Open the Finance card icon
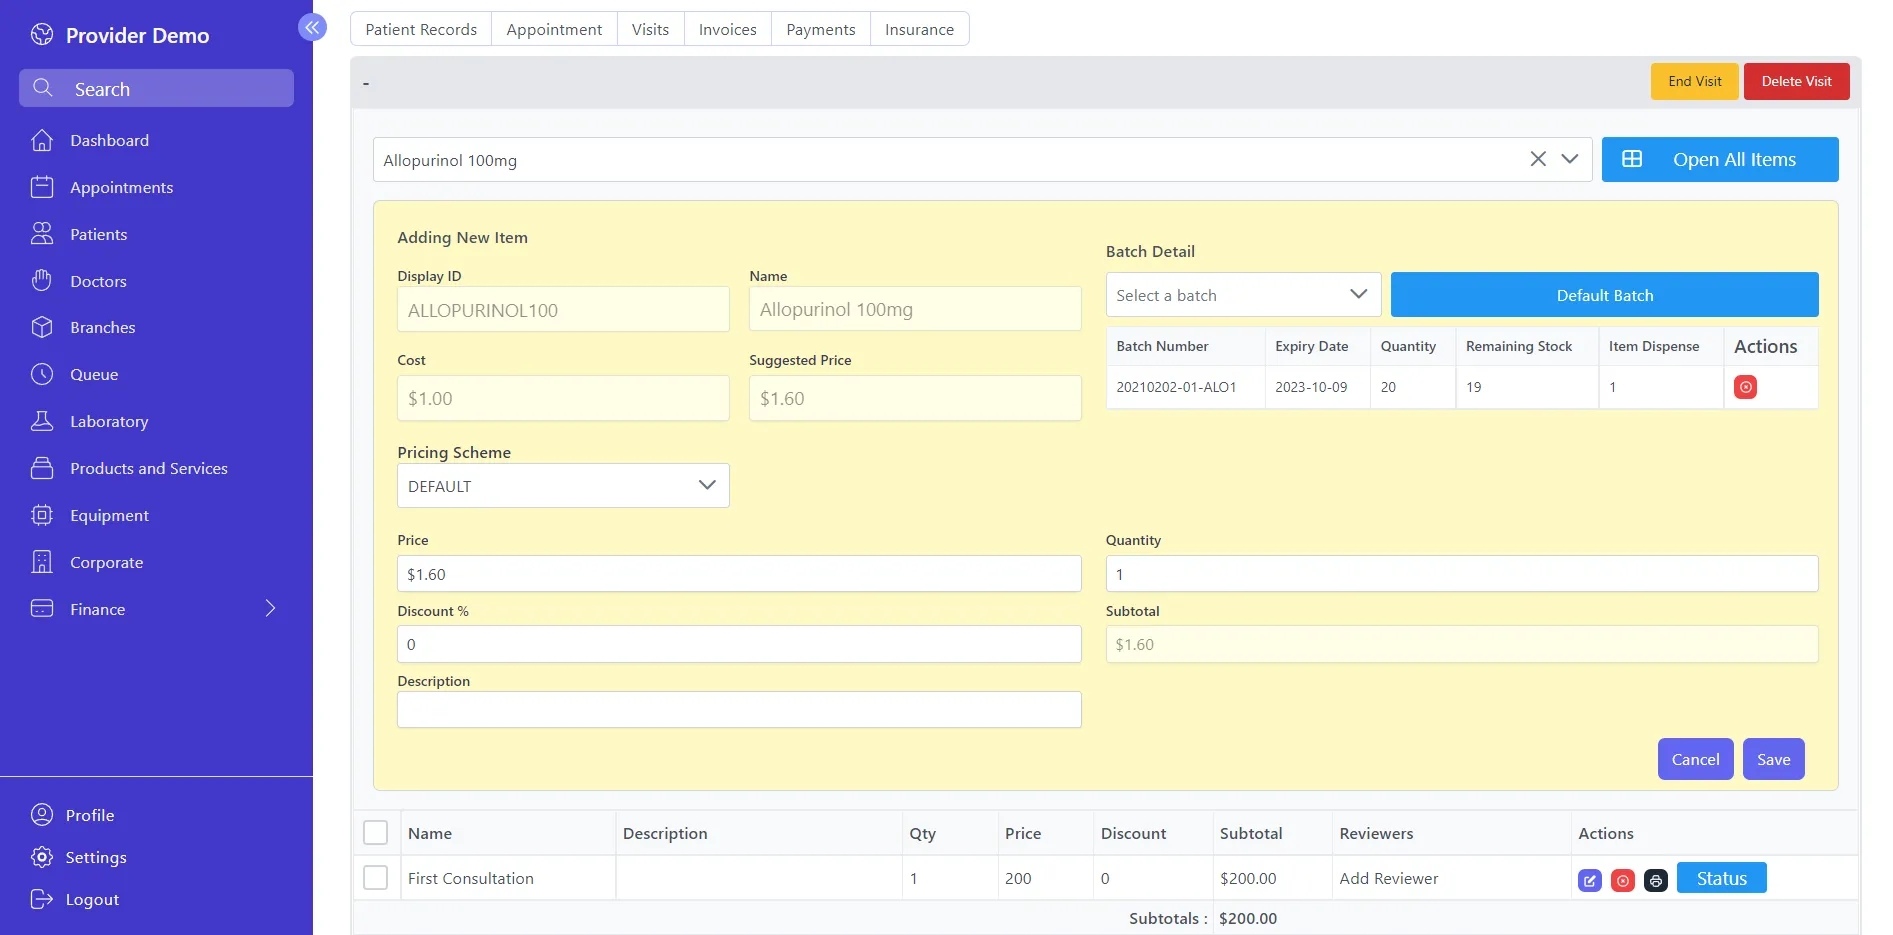The image size is (1893, 935). click(42, 609)
